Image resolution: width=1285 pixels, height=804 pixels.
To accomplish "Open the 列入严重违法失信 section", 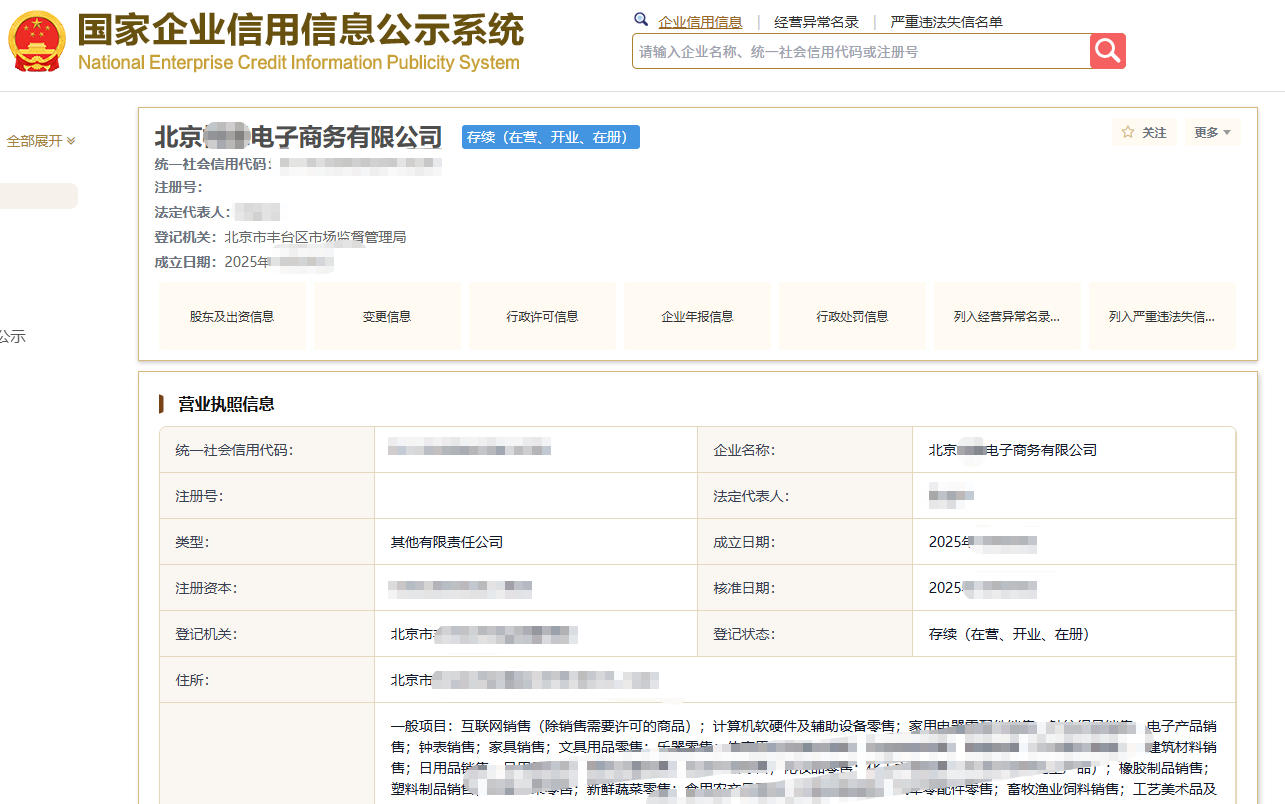I will (1162, 316).
